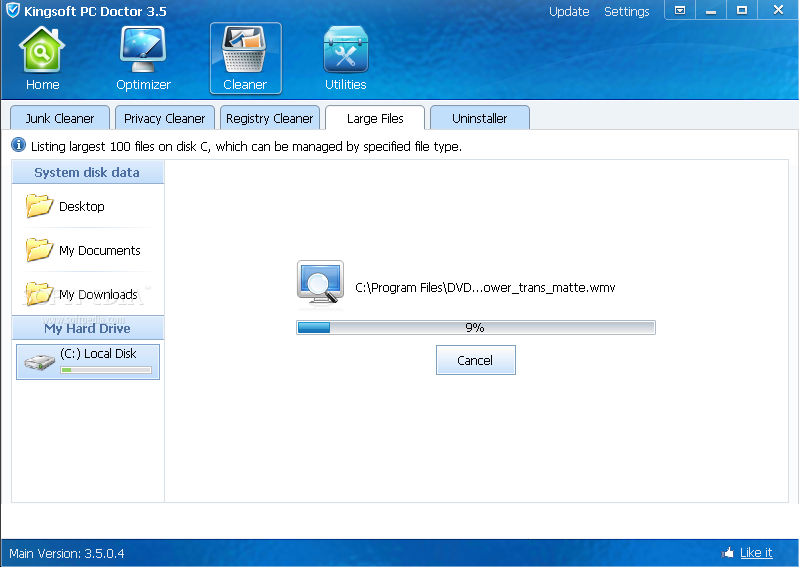Image resolution: width=799 pixels, height=567 pixels.
Task: Click the blue info icon
Action: (x=18, y=145)
